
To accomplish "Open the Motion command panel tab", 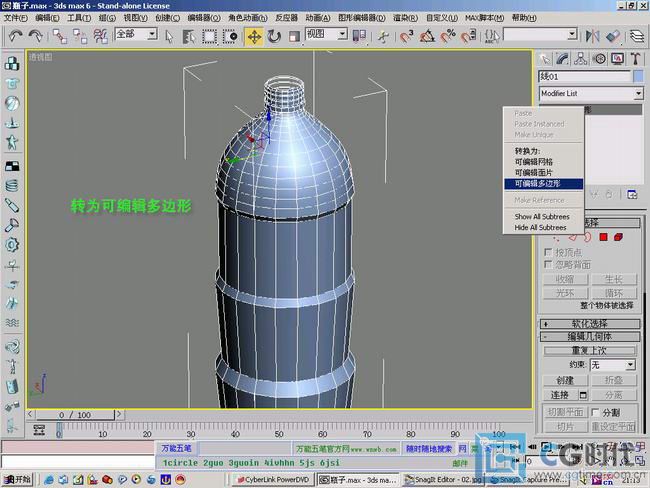I will 599,59.
